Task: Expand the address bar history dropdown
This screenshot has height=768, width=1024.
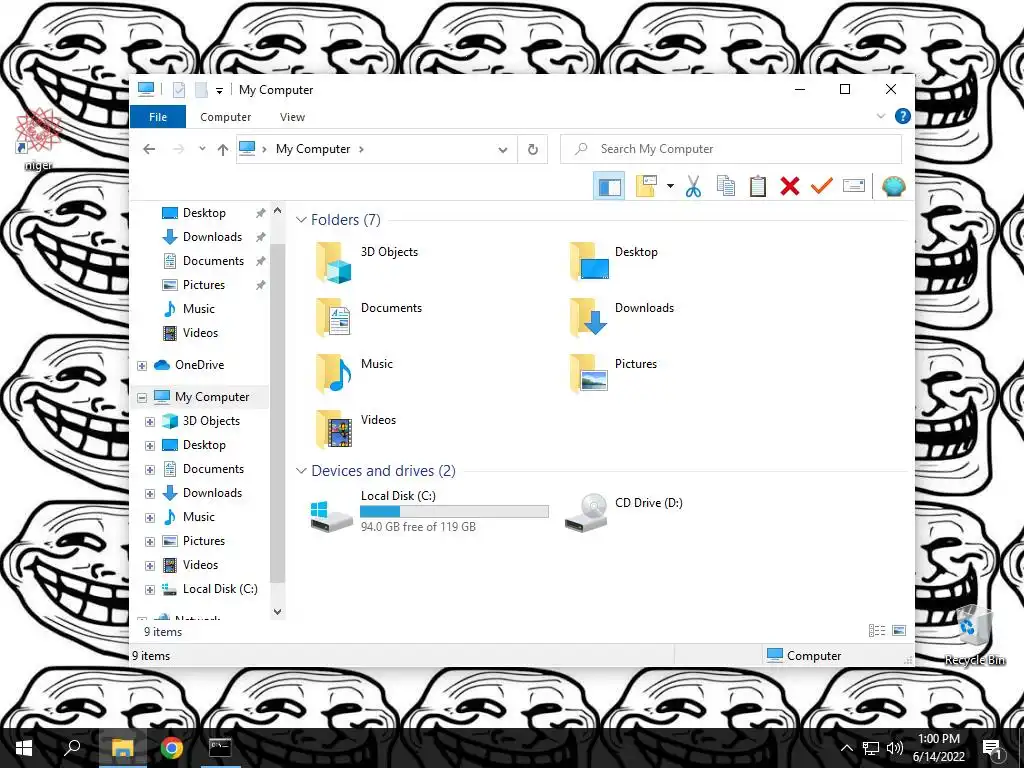Action: tap(503, 150)
